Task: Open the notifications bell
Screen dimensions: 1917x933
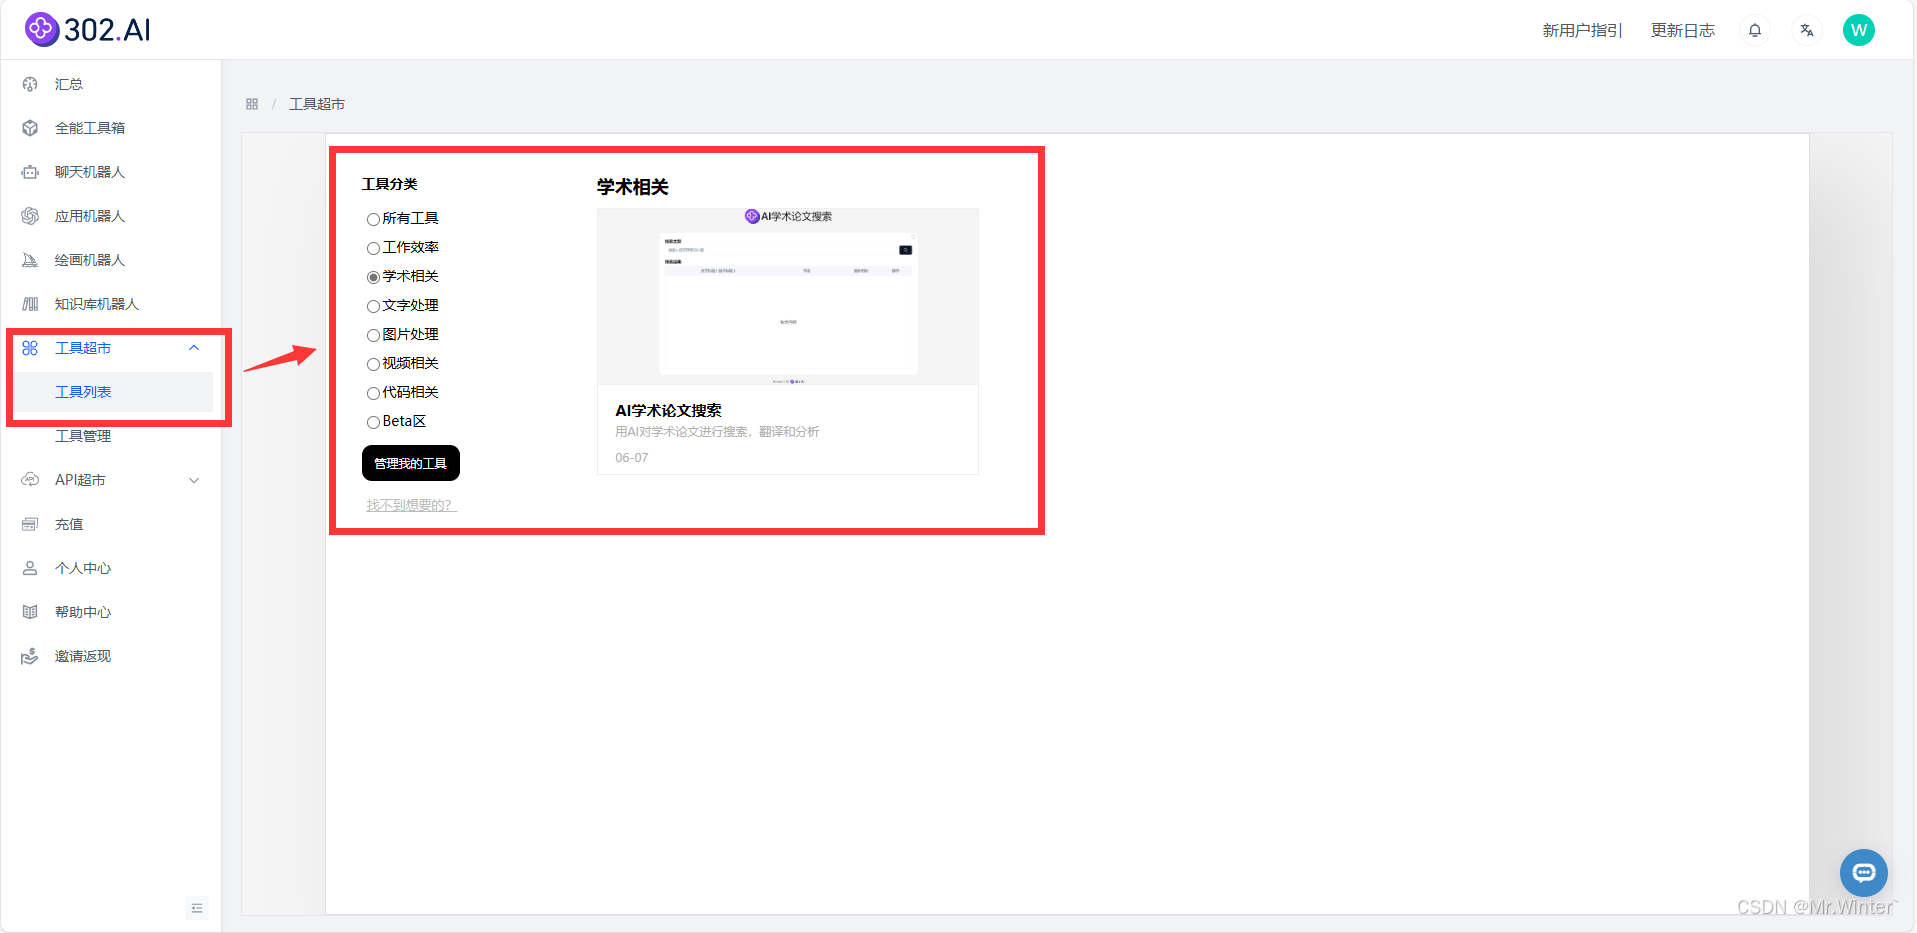Action: tap(1755, 30)
